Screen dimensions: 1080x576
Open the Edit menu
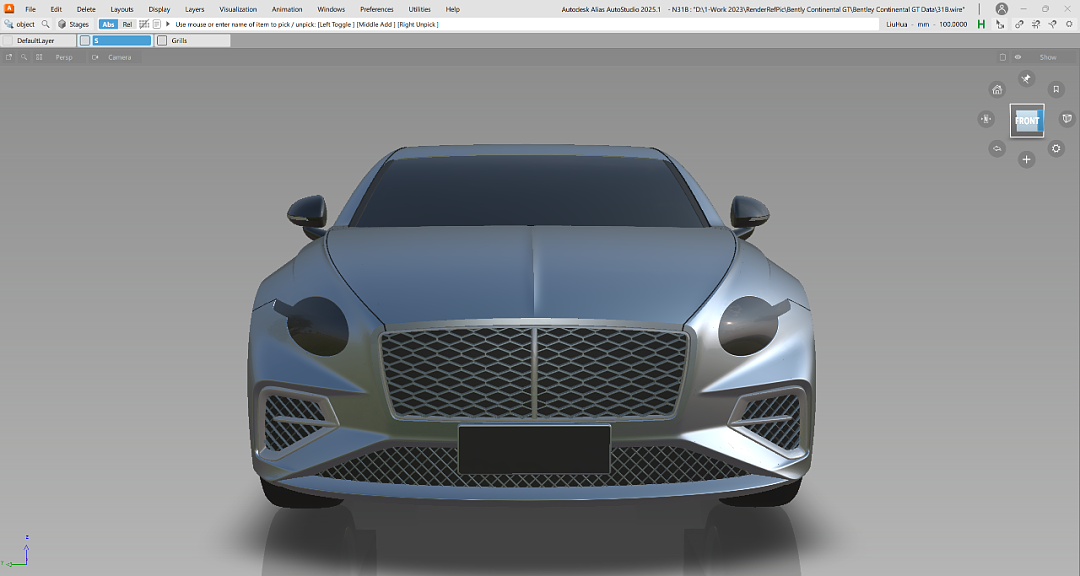[56, 10]
